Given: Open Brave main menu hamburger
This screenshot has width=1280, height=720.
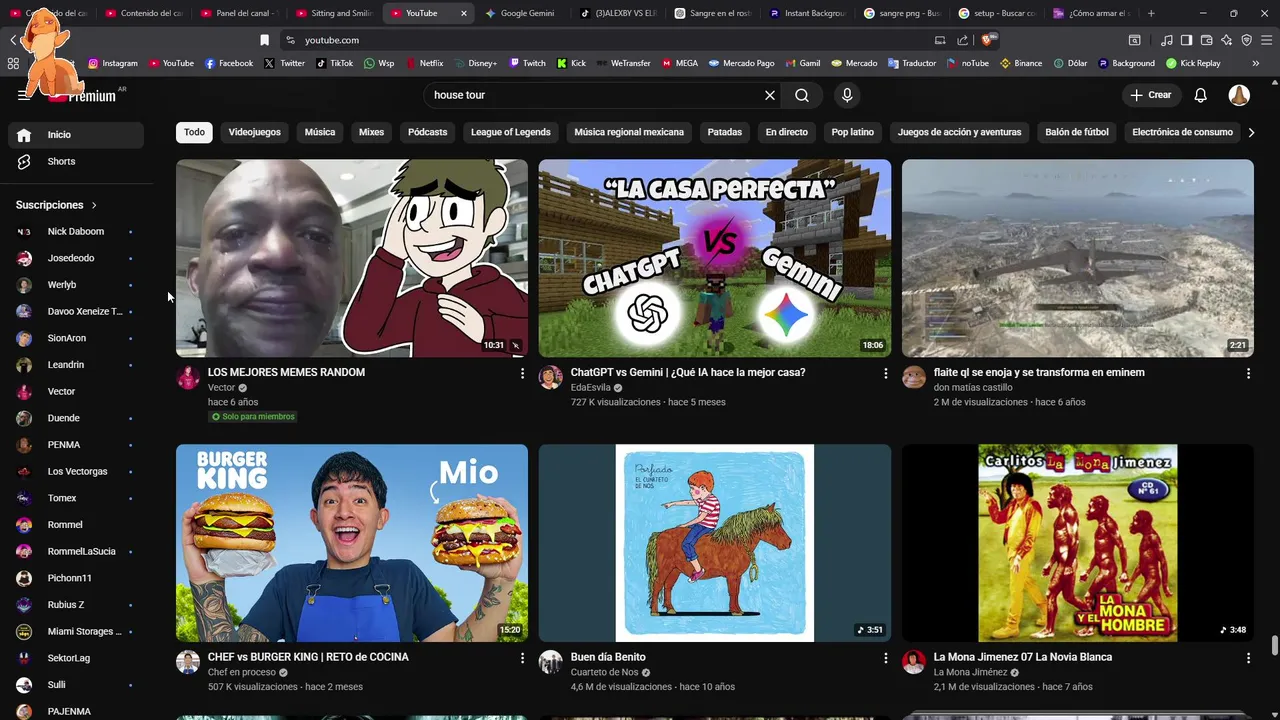Looking at the screenshot, I should click(1267, 40).
